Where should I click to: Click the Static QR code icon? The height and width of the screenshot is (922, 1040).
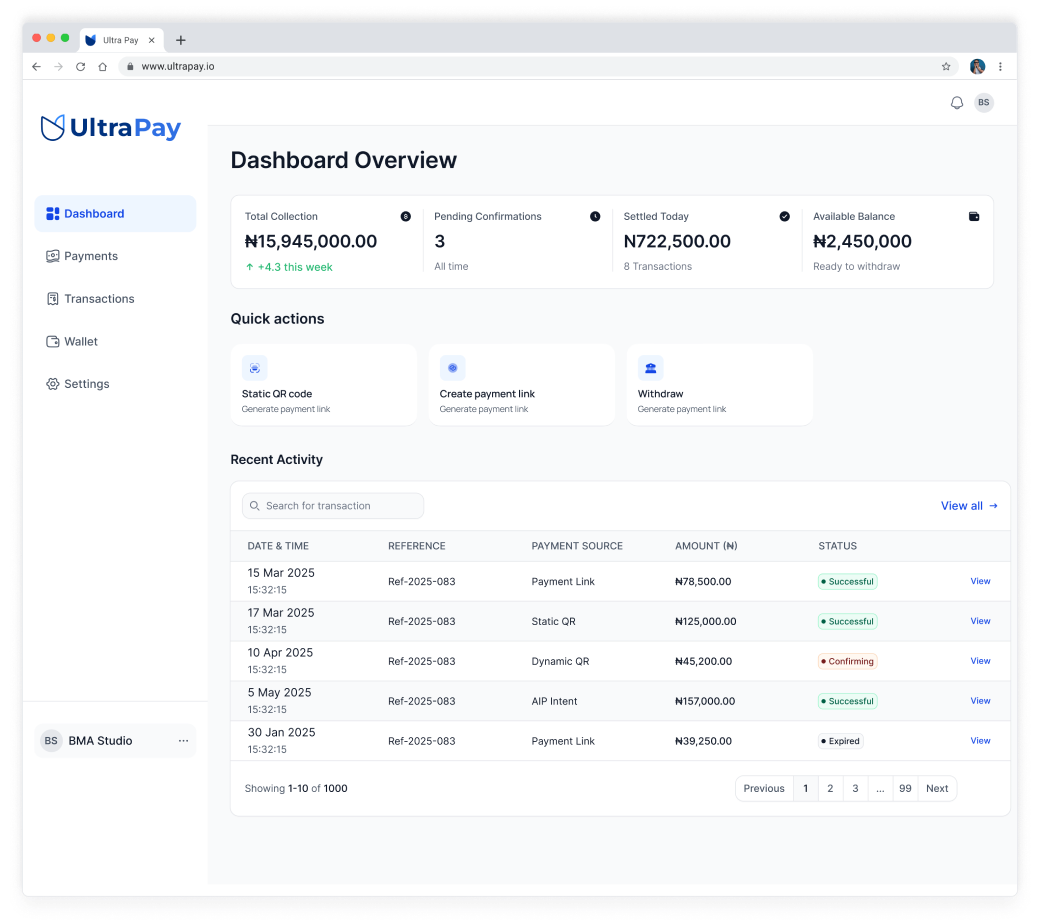[255, 368]
